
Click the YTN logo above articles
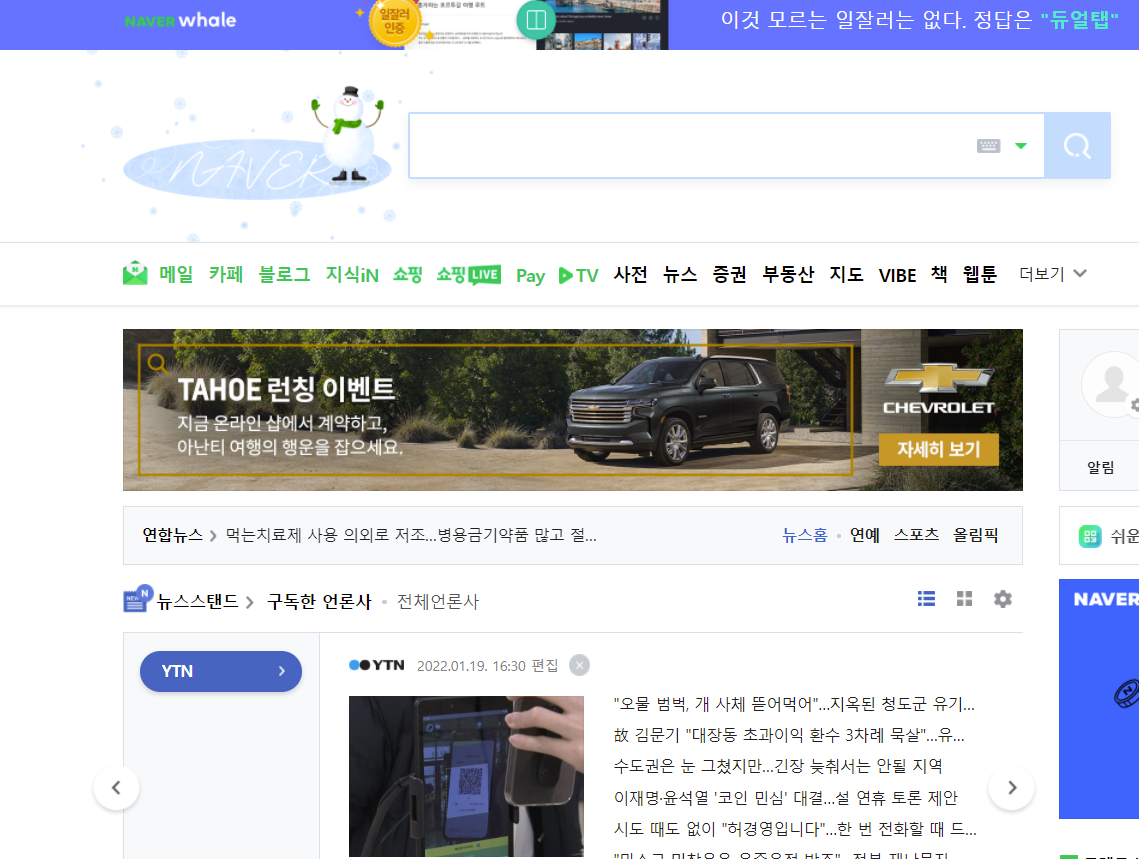point(376,665)
